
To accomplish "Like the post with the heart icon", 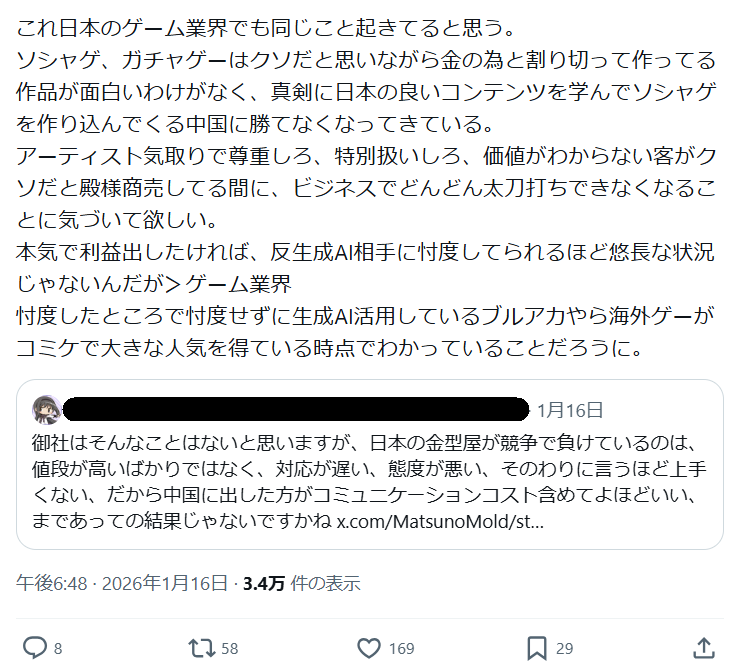I will tap(369, 648).
